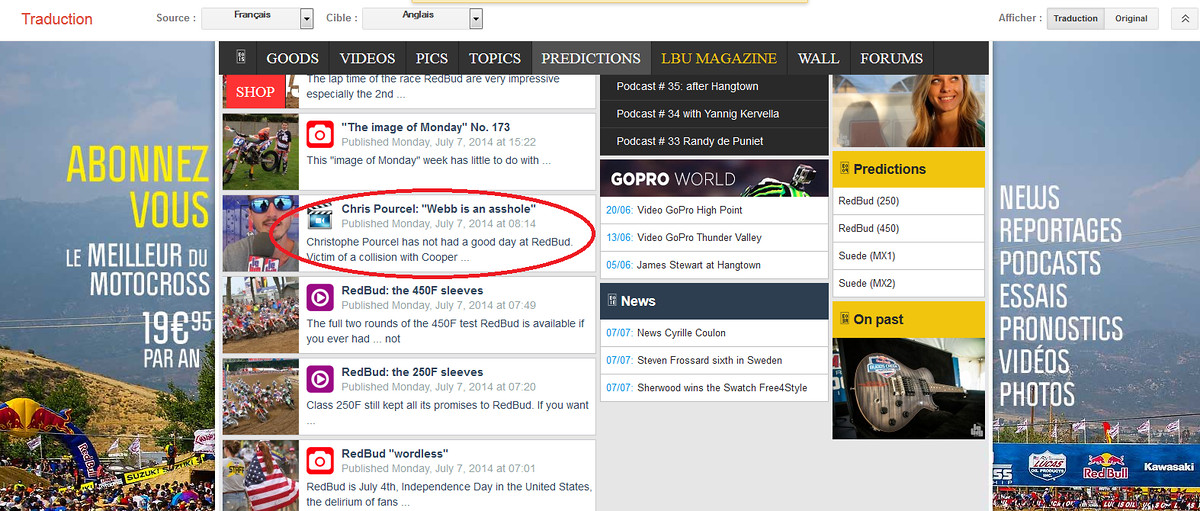Open the Source language dropdown (Français)
The image size is (1200, 511).
point(257,18)
